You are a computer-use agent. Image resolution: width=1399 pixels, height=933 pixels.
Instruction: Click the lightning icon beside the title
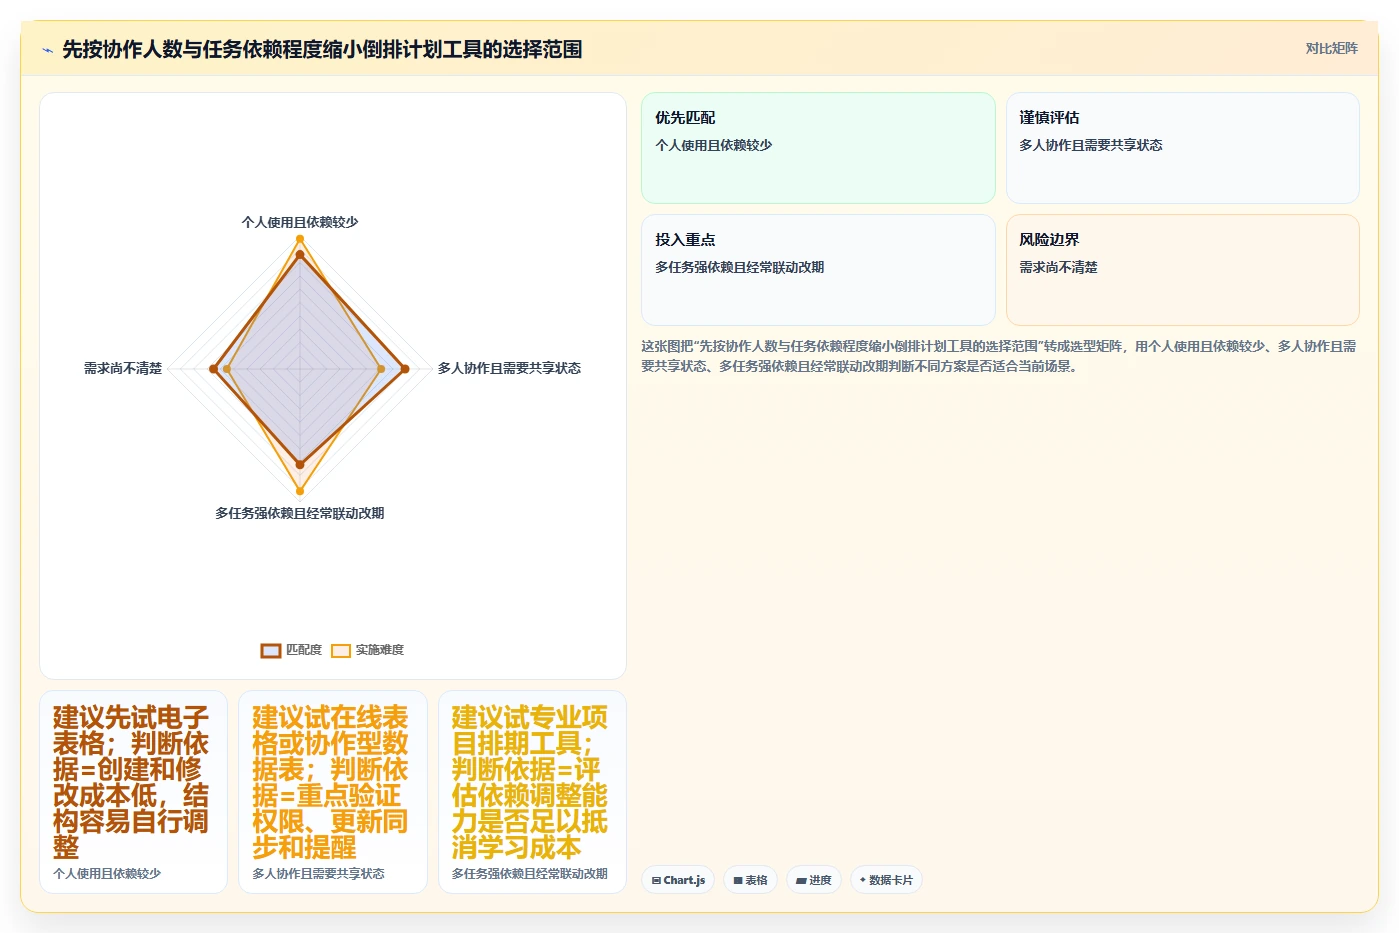point(47,50)
